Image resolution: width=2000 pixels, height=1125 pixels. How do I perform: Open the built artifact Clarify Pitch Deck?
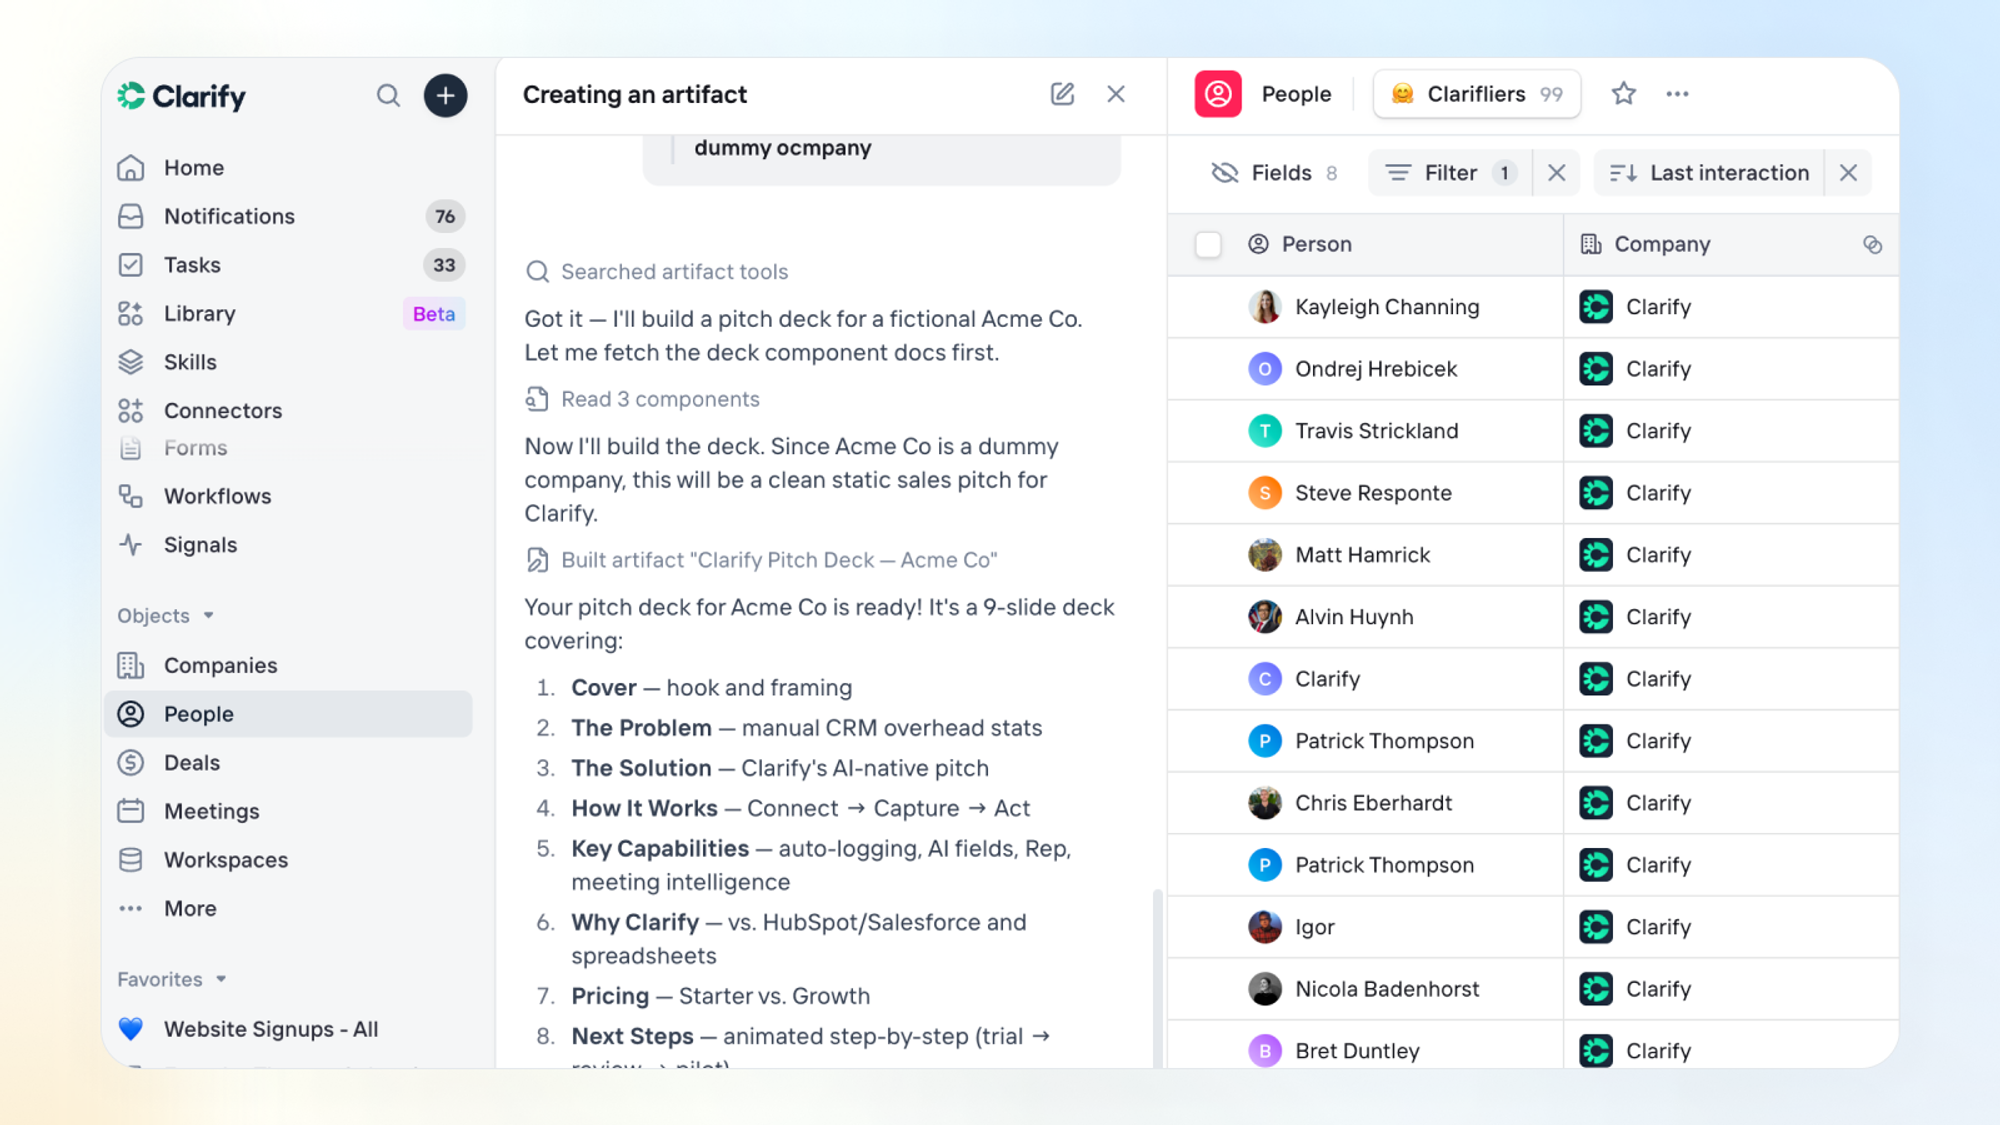click(762, 560)
